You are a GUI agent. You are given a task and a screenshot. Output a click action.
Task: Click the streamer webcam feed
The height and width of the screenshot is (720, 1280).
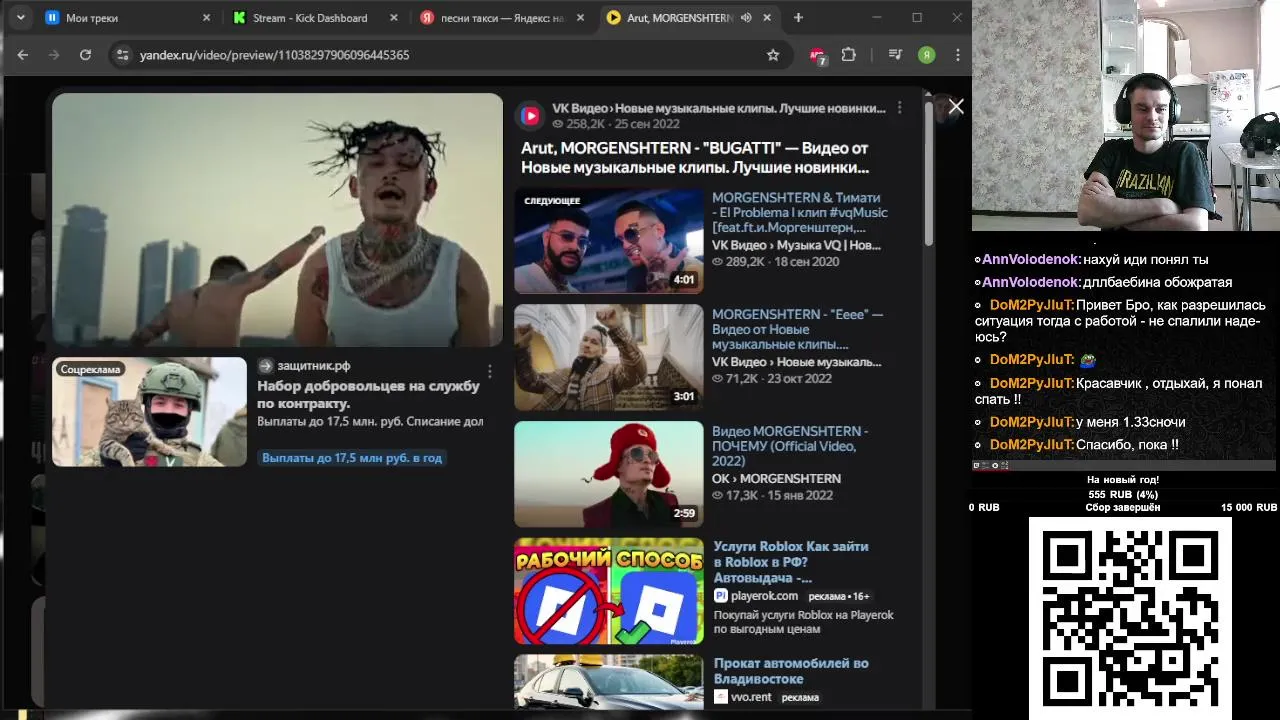(1126, 115)
